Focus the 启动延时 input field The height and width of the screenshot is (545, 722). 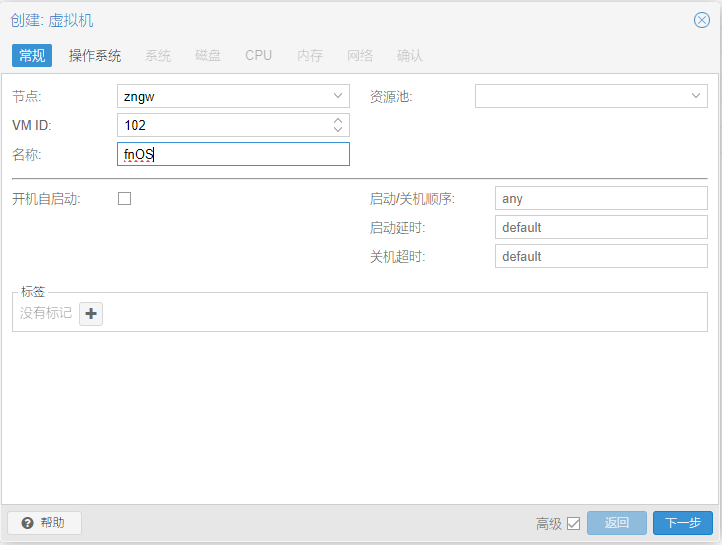click(600, 227)
